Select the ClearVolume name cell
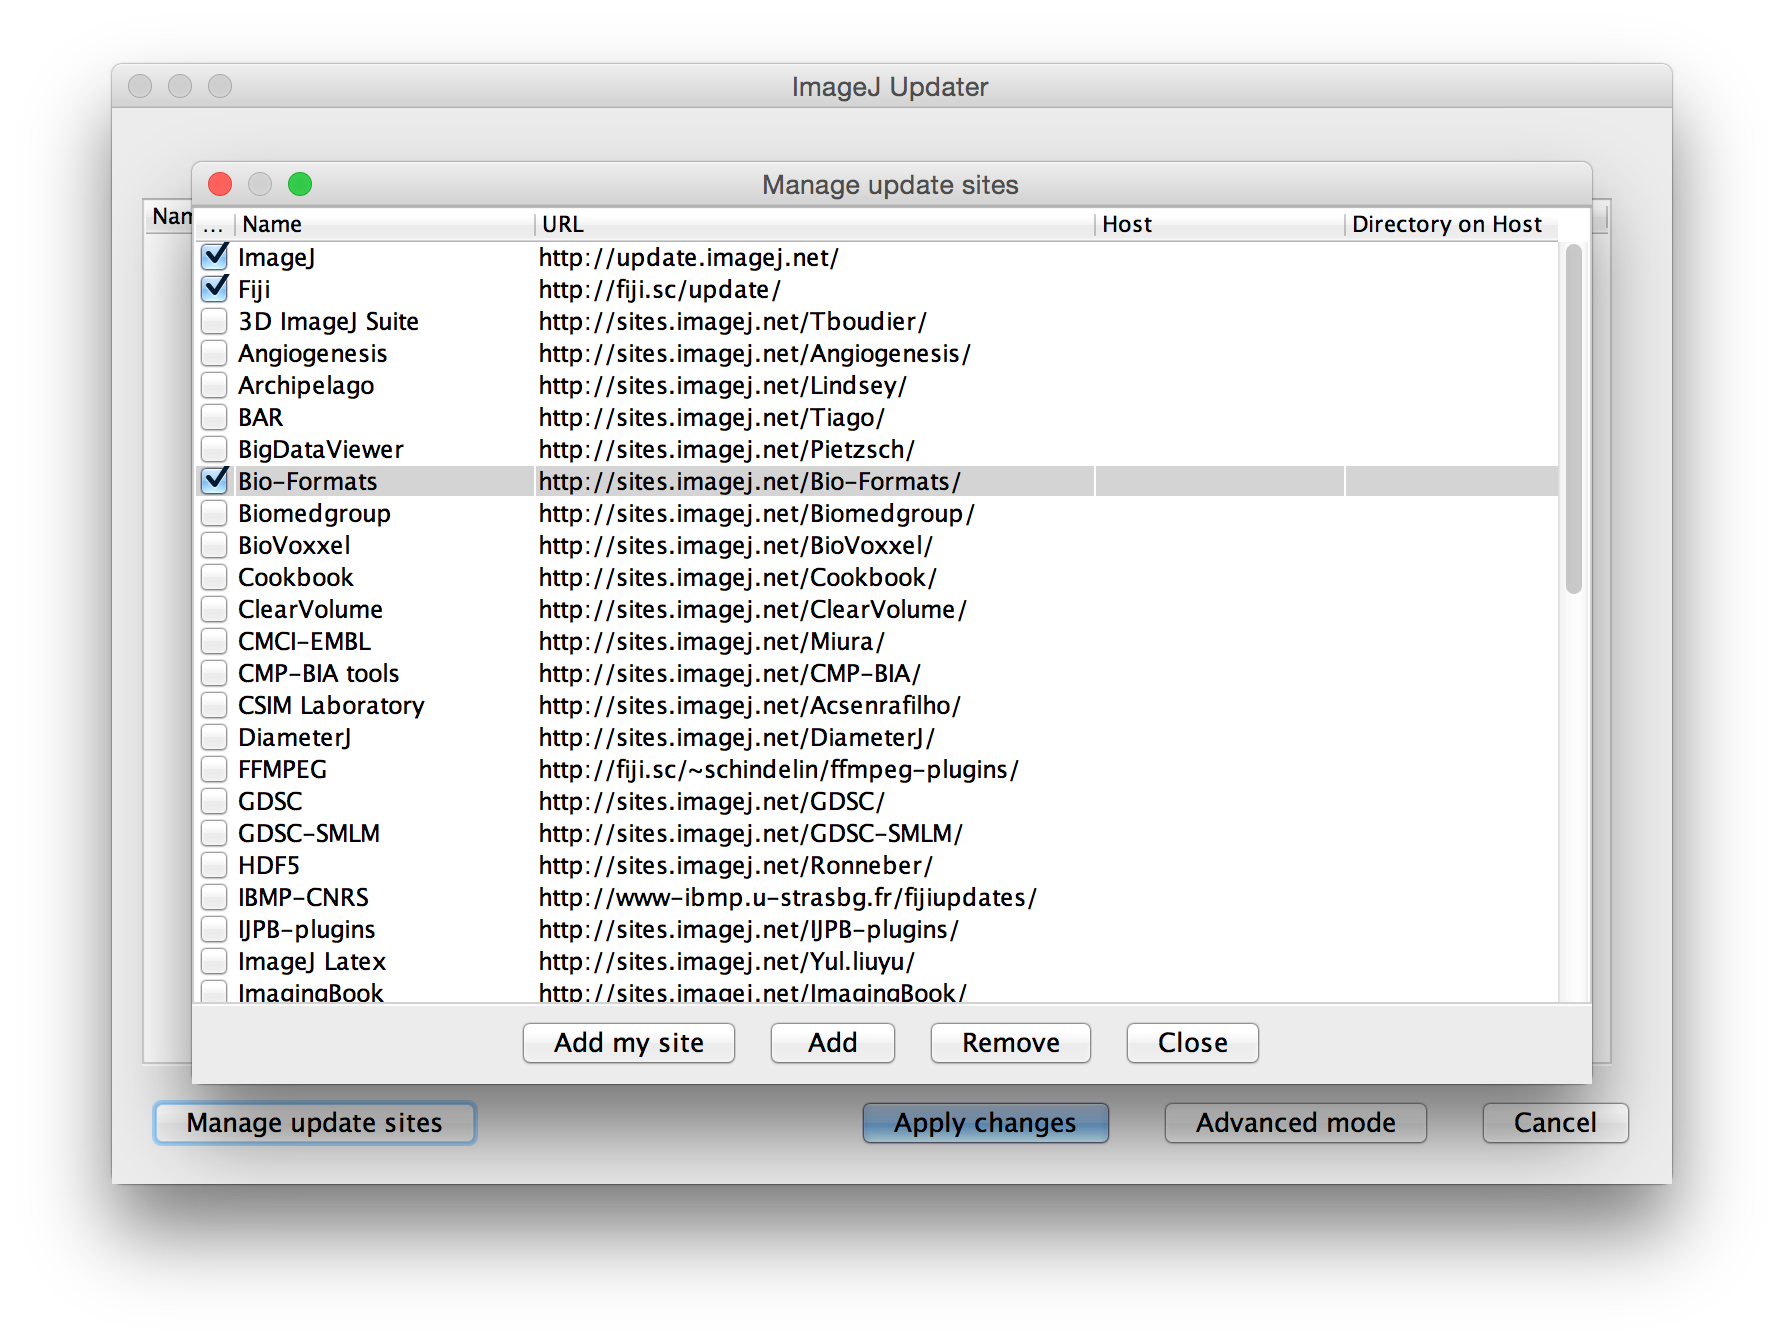The image size is (1784, 1344). [x=384, y=609]
